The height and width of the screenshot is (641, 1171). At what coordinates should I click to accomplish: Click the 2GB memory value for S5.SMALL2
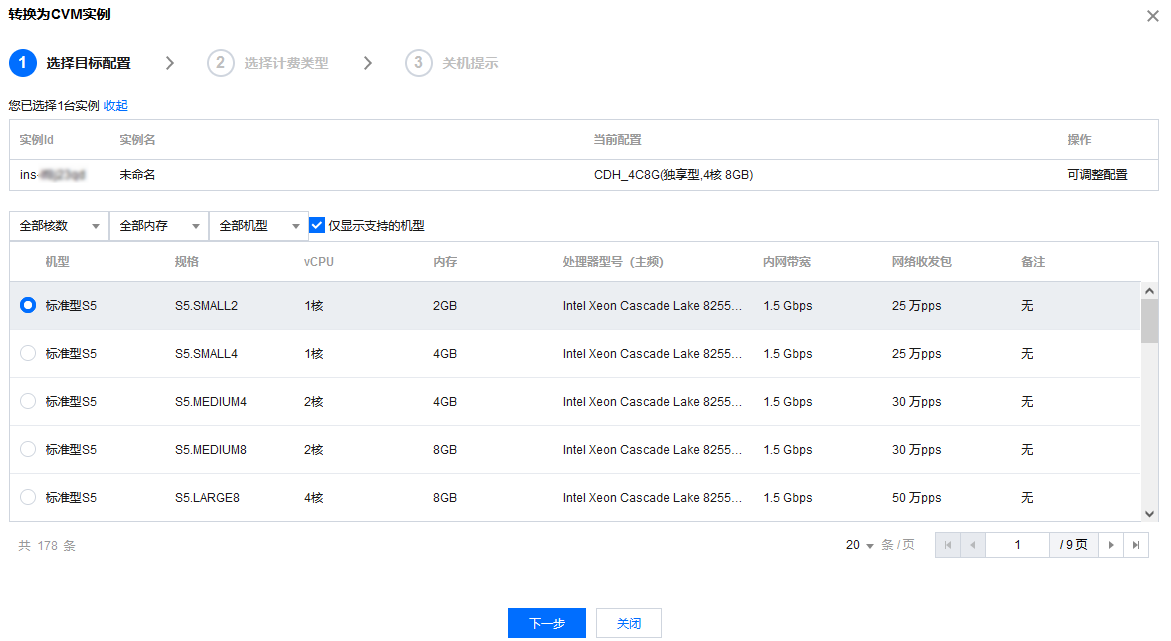point(445,306)
